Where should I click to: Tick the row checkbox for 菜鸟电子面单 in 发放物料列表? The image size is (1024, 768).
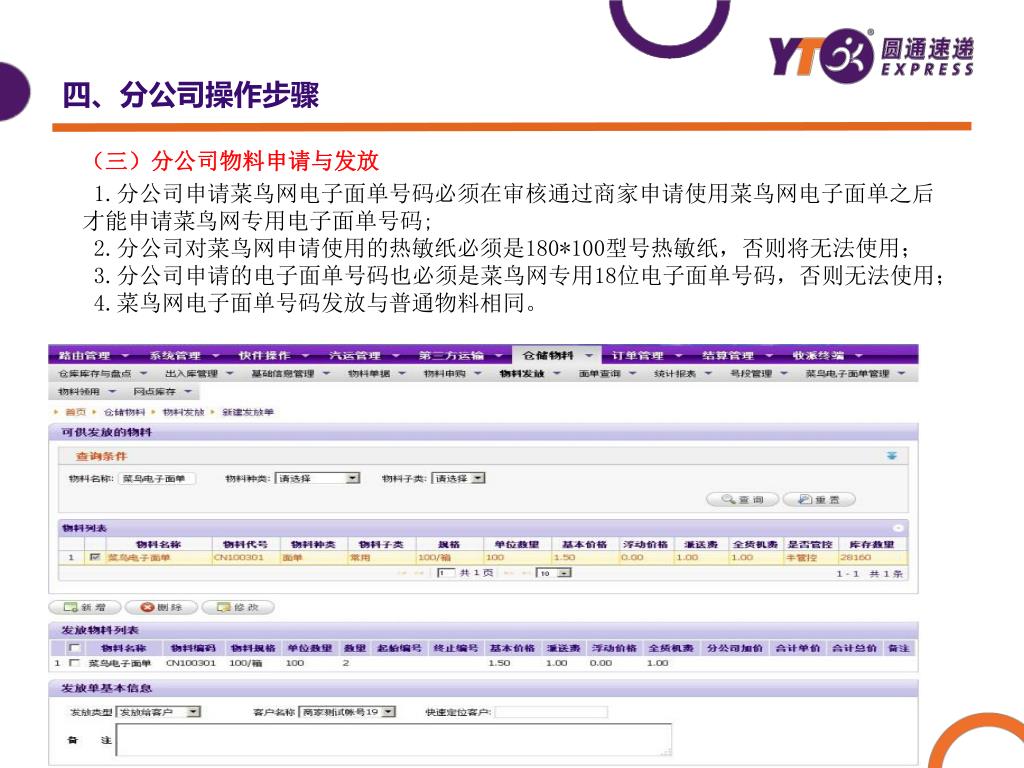[x=74, y=663]
